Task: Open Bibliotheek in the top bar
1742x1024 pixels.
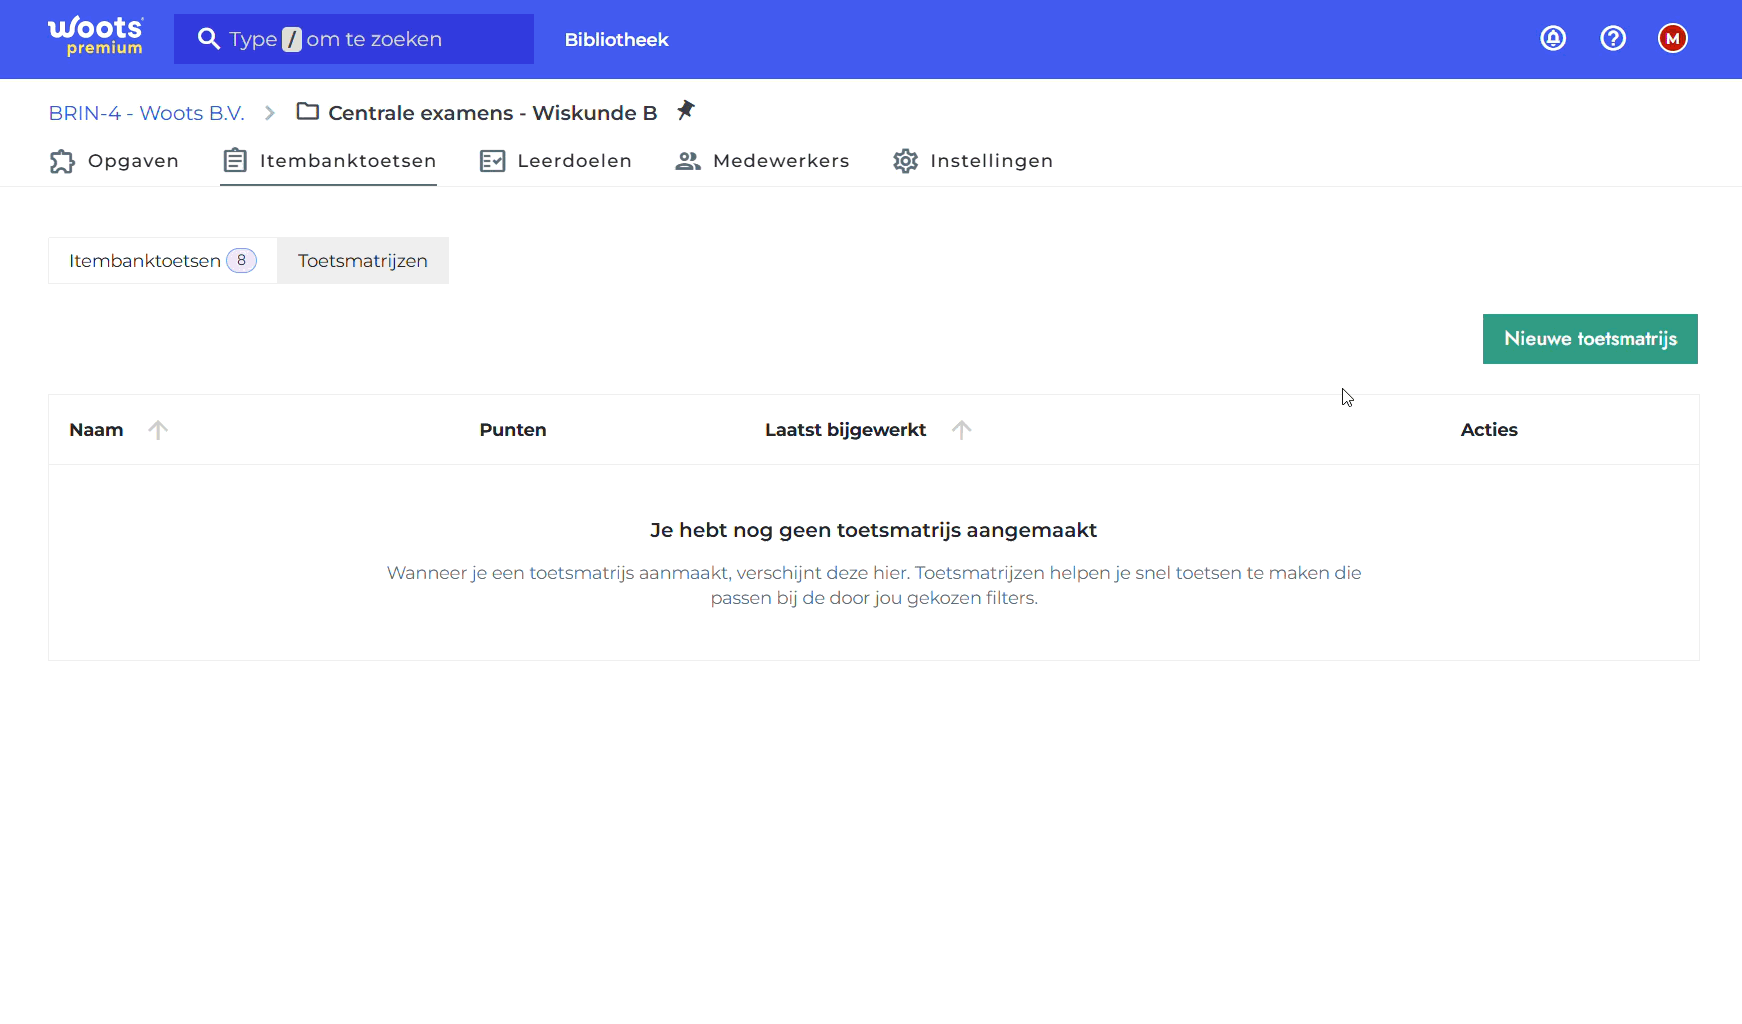Action: click(x=616, y=40)
